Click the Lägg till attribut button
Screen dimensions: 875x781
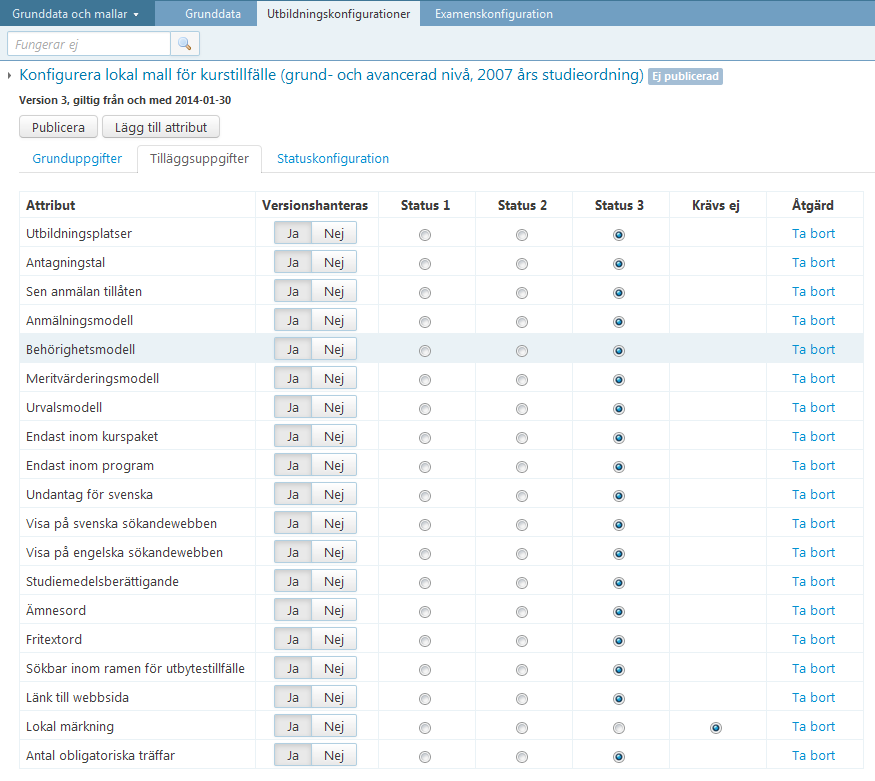161,127
